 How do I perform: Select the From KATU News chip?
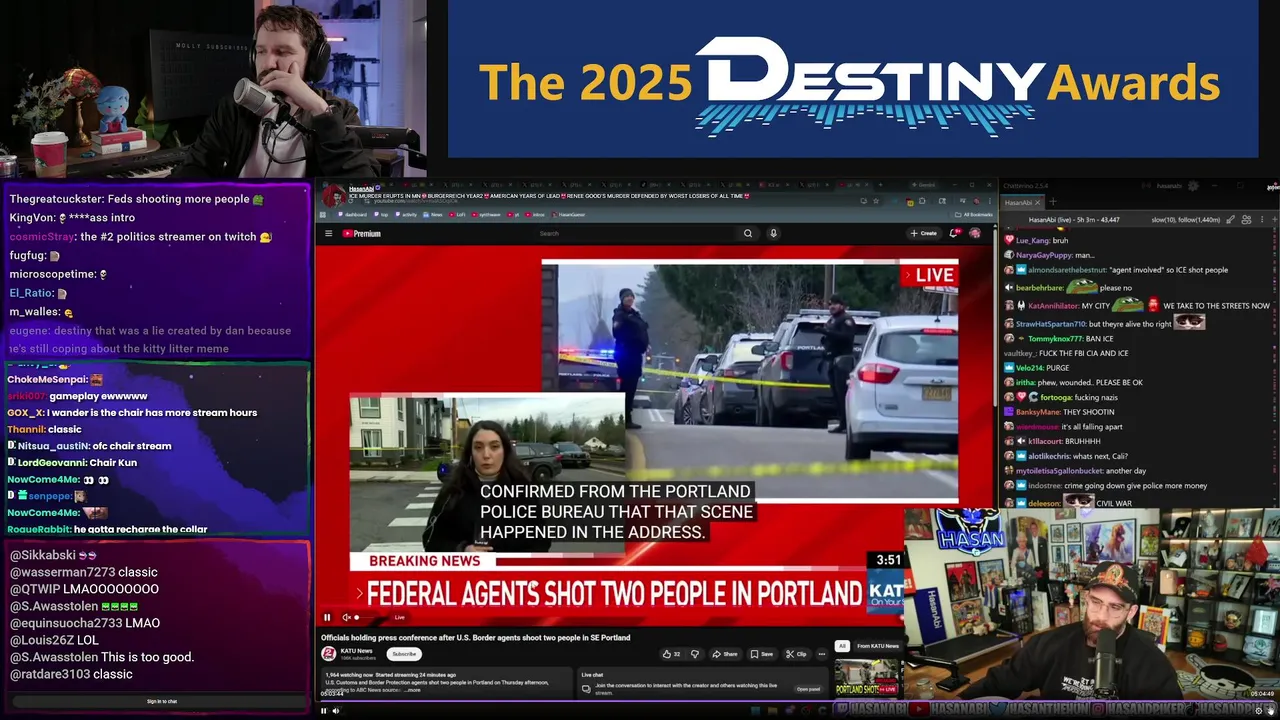[878, 646]
